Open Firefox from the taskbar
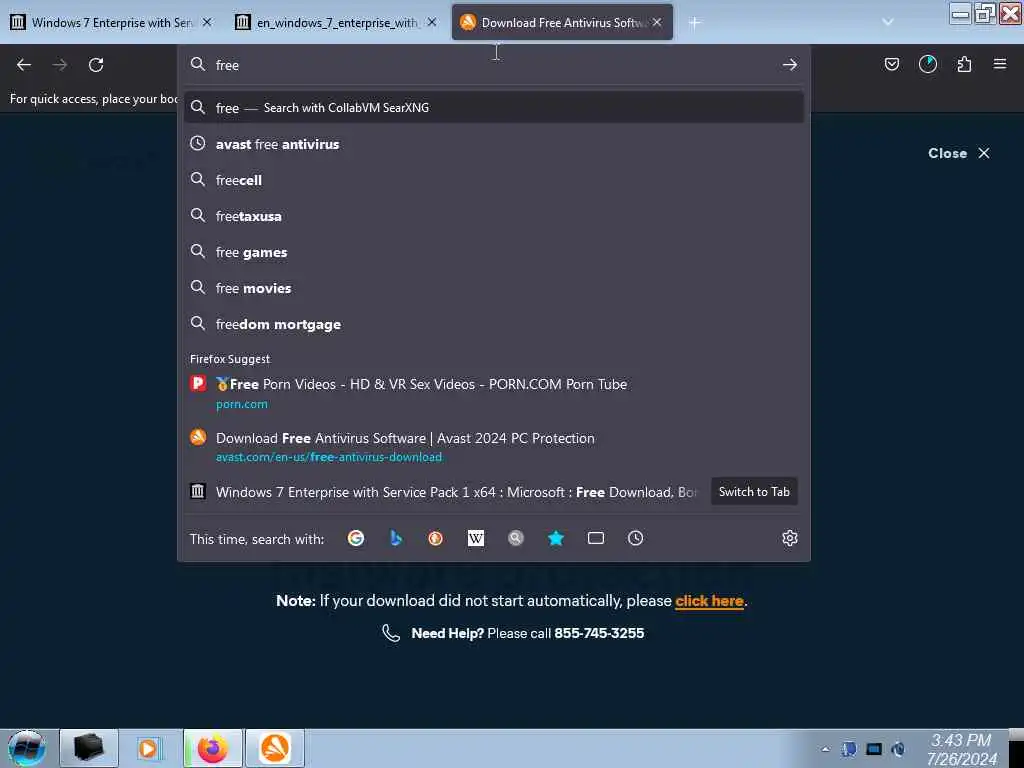This screenshot has height=768, width=1024. point(213,748)
